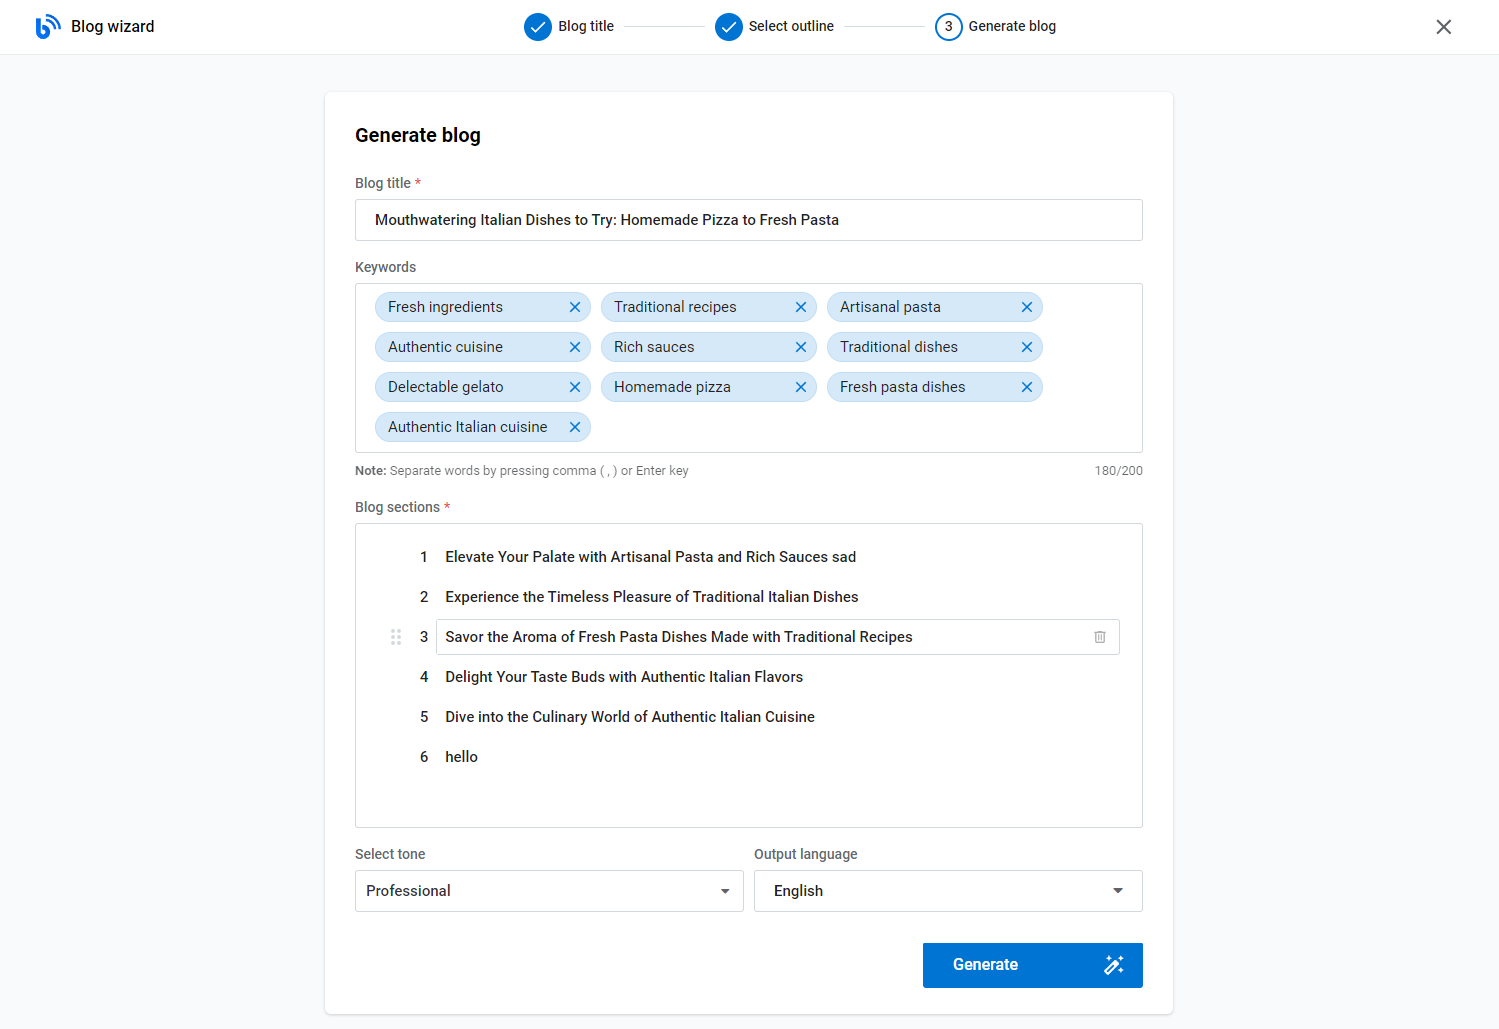Edit the Blog title input field
The image size is (1499, 1029).
[749, 220]
